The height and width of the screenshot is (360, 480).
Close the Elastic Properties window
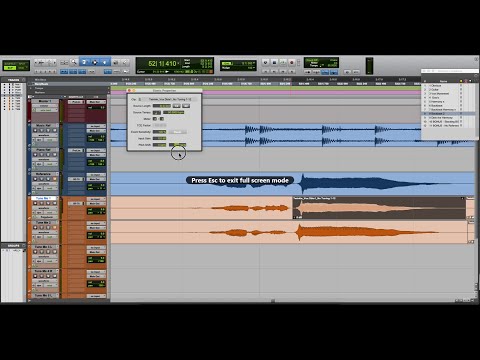coord(129,90)
